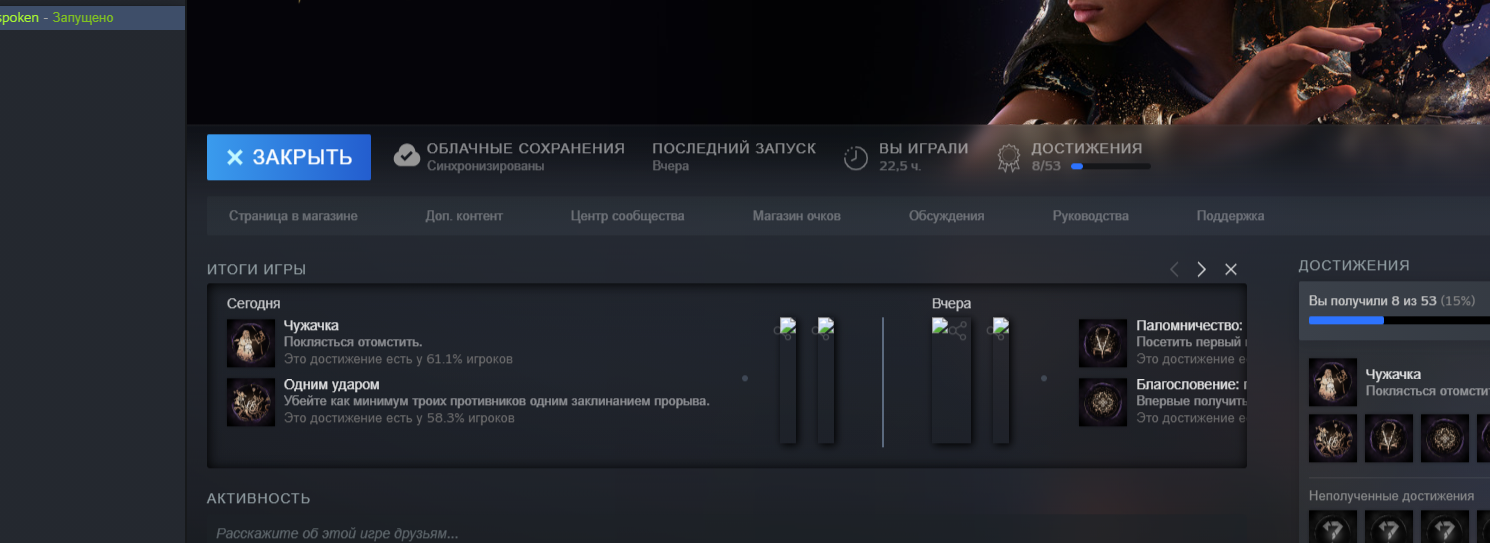Screen dimensions: 1490x543
Task: Go to Центр сообщества
Action: click(x=627, y=216)
